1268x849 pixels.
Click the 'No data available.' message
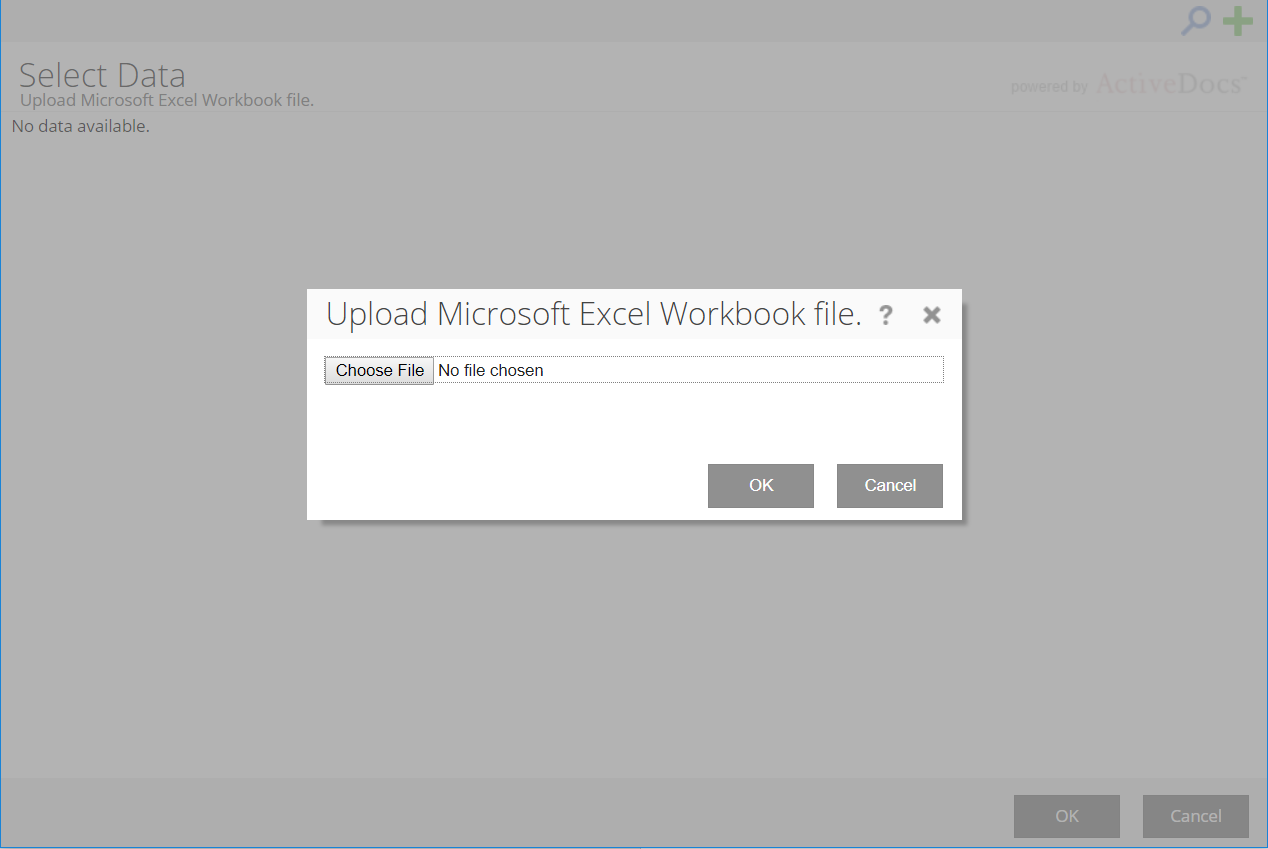click(81, 126)
